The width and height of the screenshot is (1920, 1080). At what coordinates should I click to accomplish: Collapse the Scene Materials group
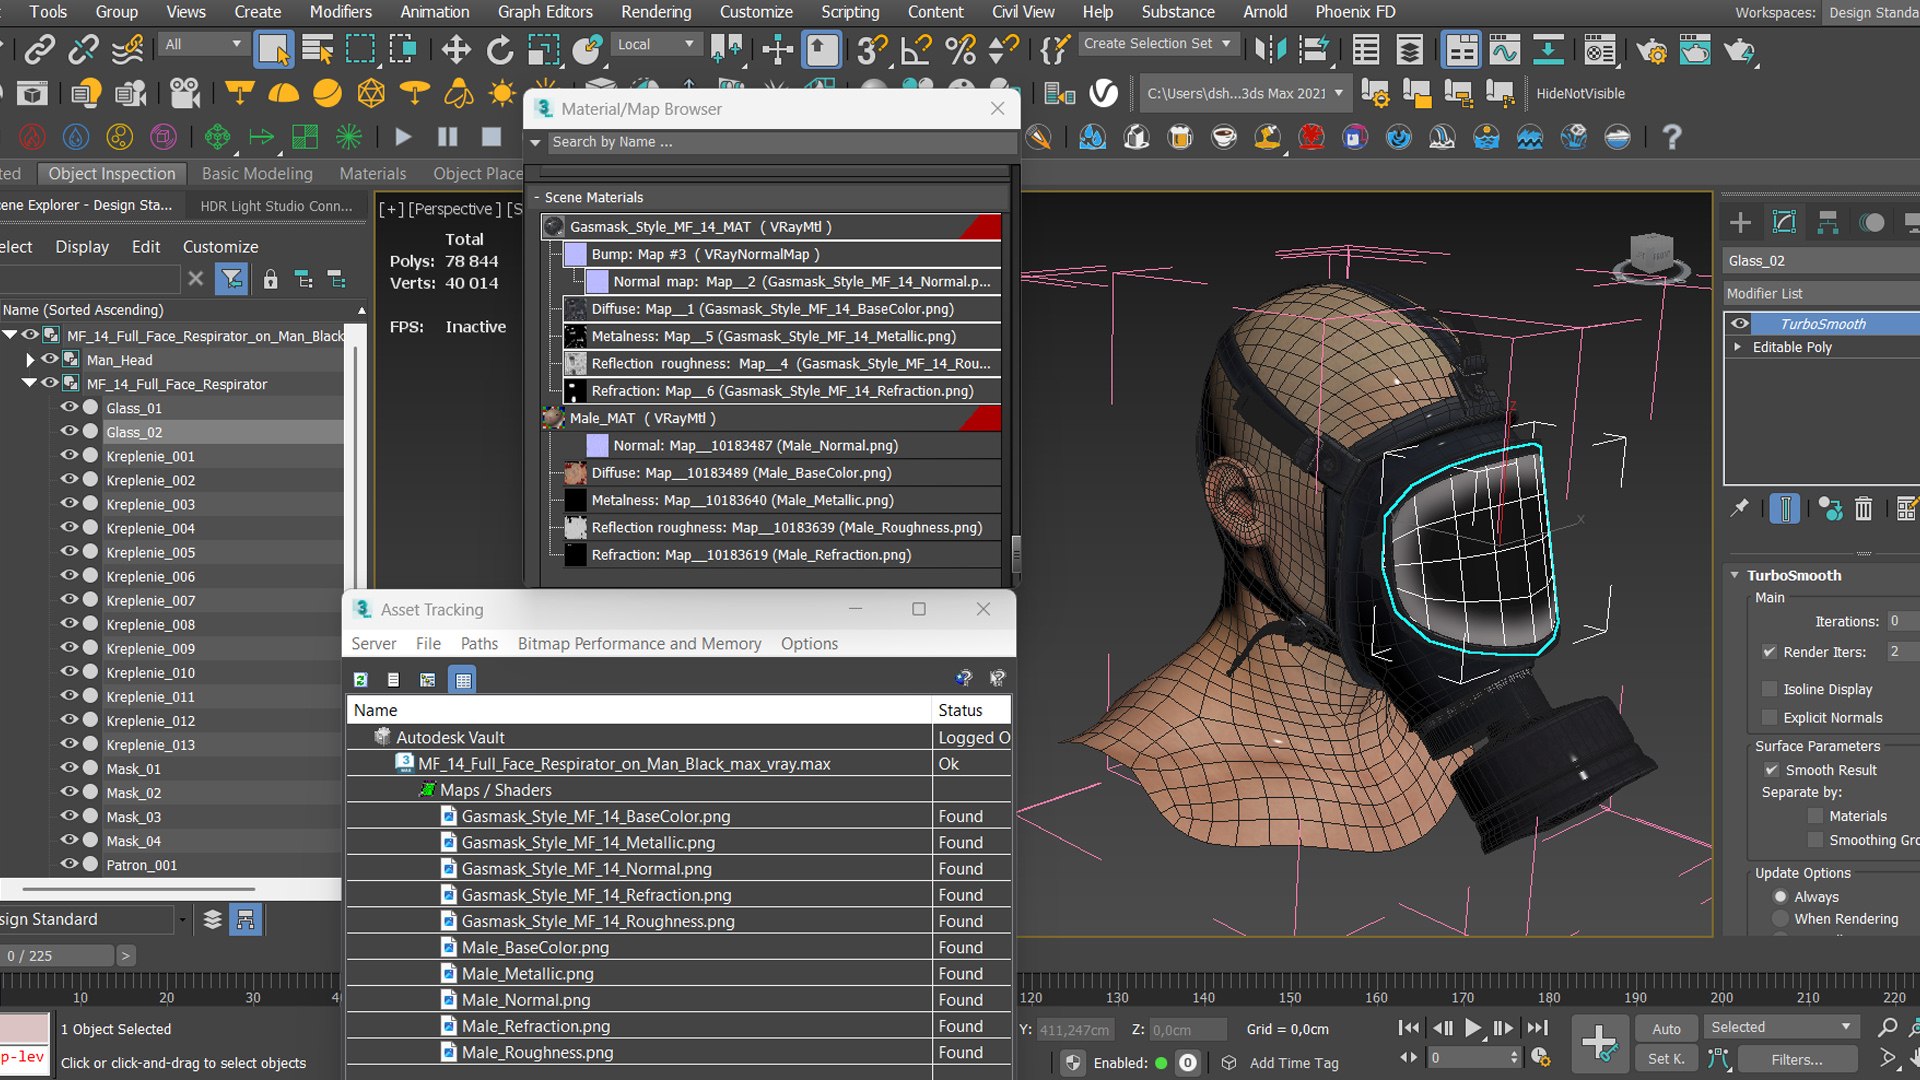point(536,197)
